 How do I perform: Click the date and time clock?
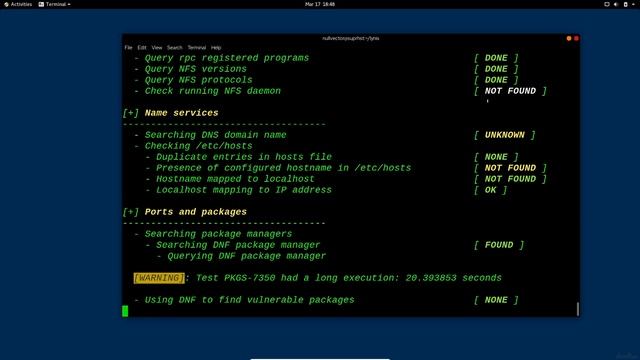pyautogui.click(x=320, y=4)
